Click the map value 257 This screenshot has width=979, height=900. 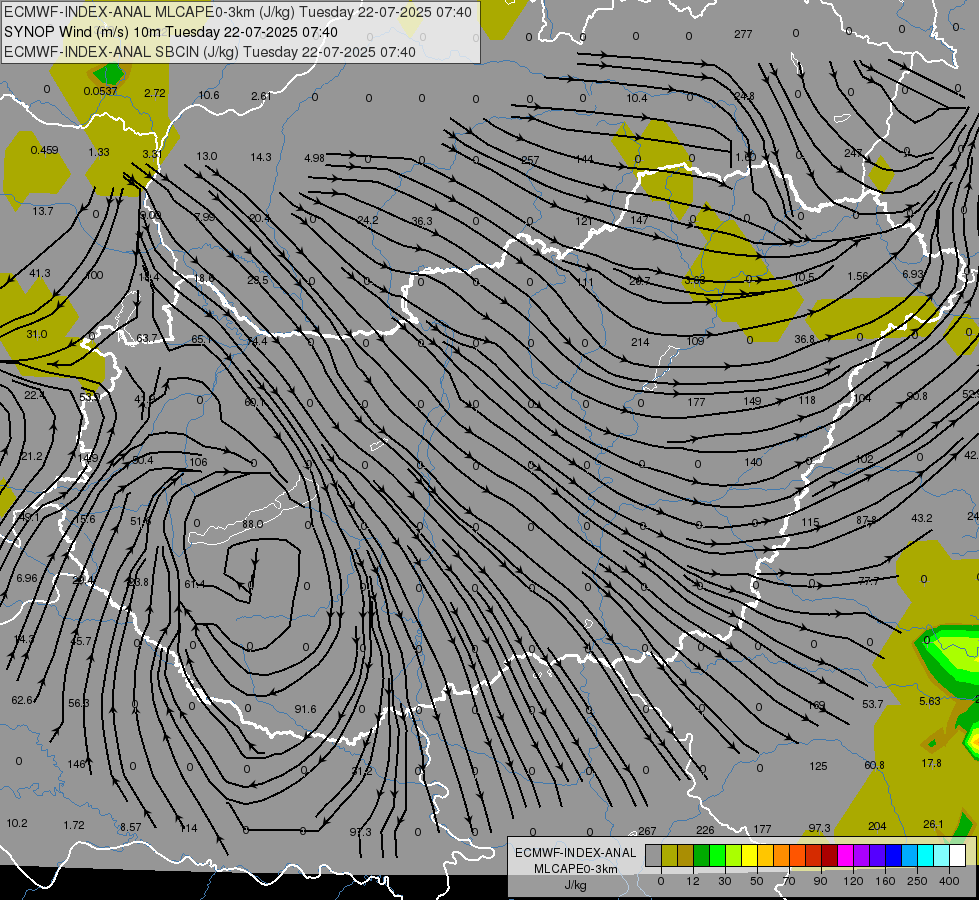pos(530,160)
